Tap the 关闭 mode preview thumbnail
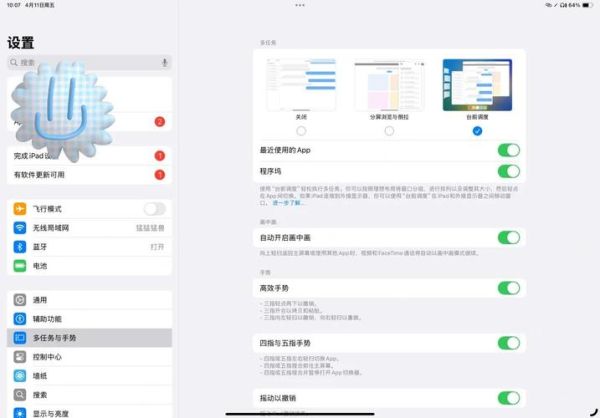 point(301,85)
